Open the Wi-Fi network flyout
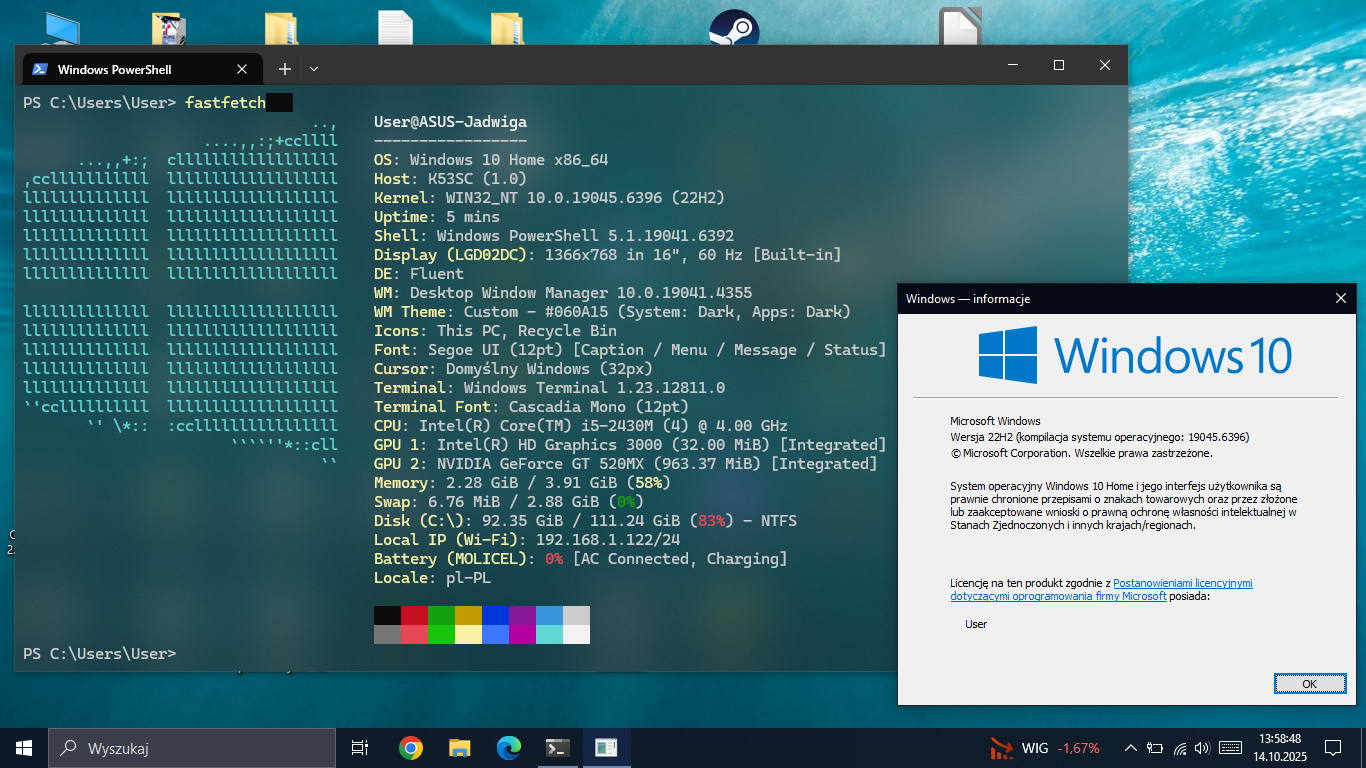This screenshot has height=768, width=1366. pos(1179,748)
